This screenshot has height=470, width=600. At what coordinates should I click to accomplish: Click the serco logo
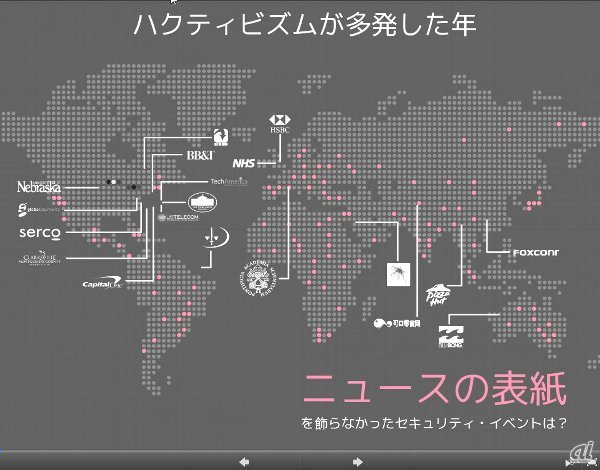[40, 233]
